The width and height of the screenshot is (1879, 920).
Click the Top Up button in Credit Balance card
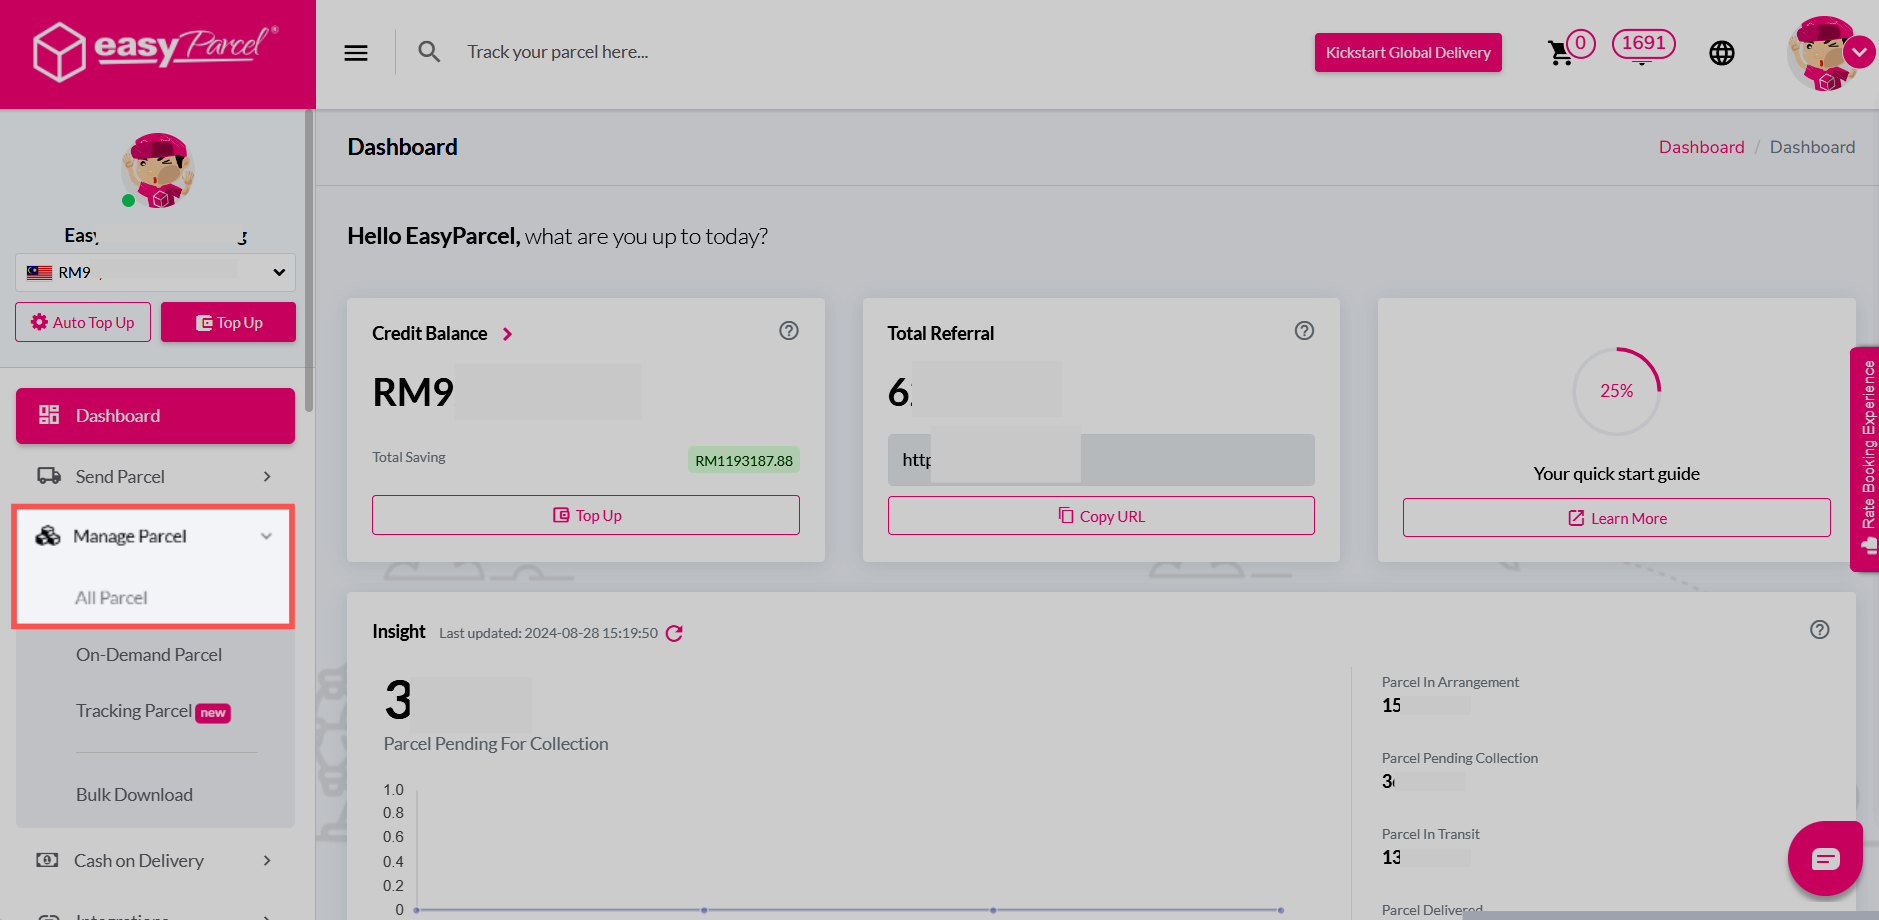click(x=586, y=516)
